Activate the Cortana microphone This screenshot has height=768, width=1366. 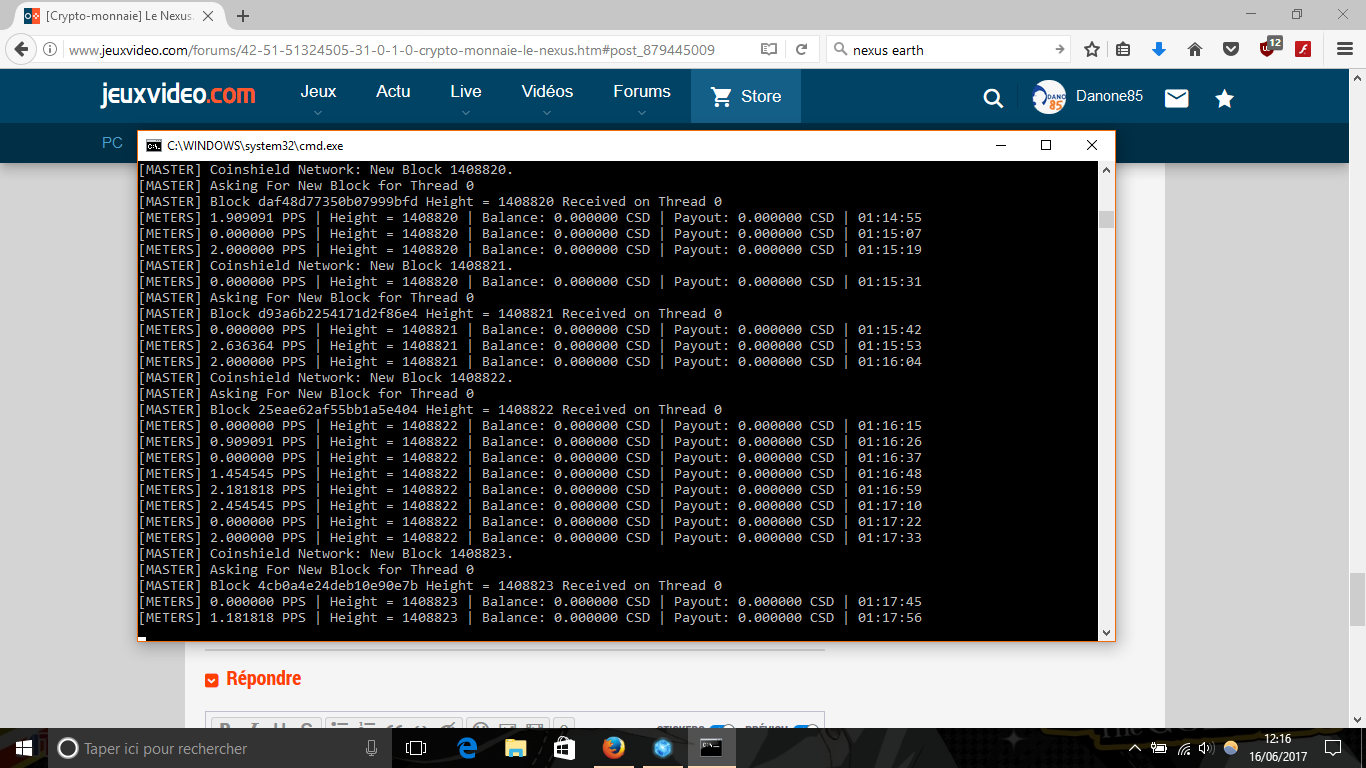click(x=372, y=748)
